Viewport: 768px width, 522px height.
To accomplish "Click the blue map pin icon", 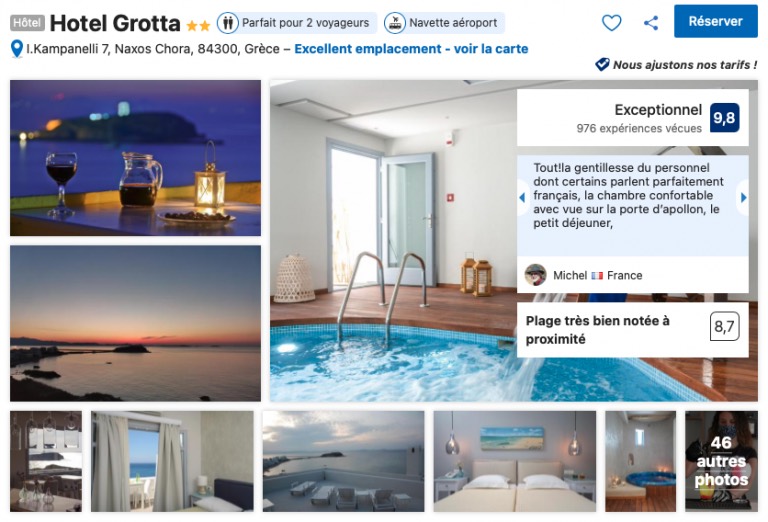I will (17, 49).
